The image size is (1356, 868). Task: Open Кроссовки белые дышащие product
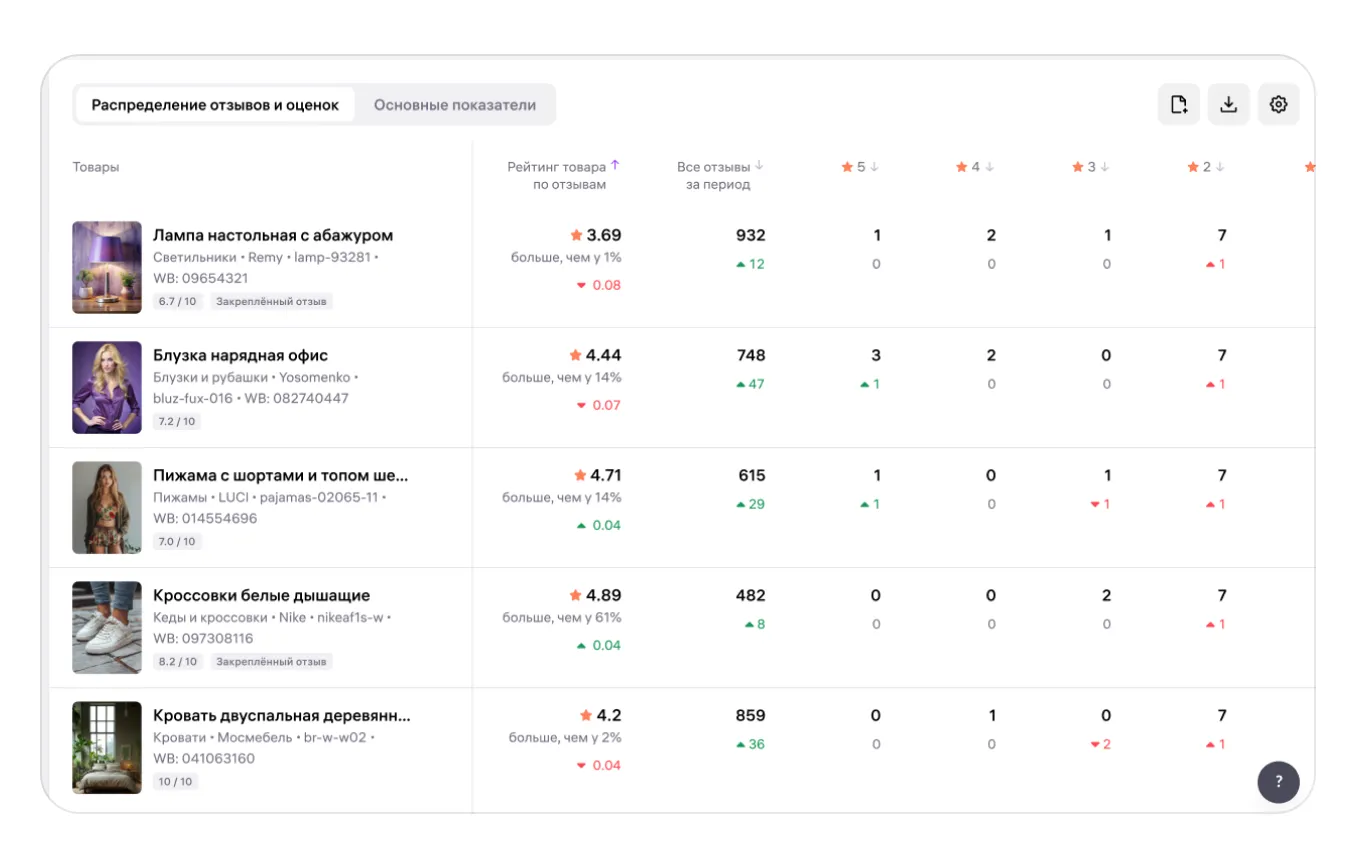261,596
